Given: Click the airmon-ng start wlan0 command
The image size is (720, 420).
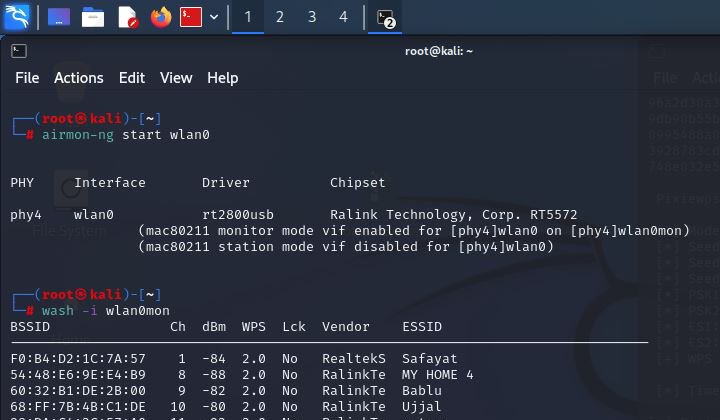Looking at the screenshot, I should [x=126, y=135].
